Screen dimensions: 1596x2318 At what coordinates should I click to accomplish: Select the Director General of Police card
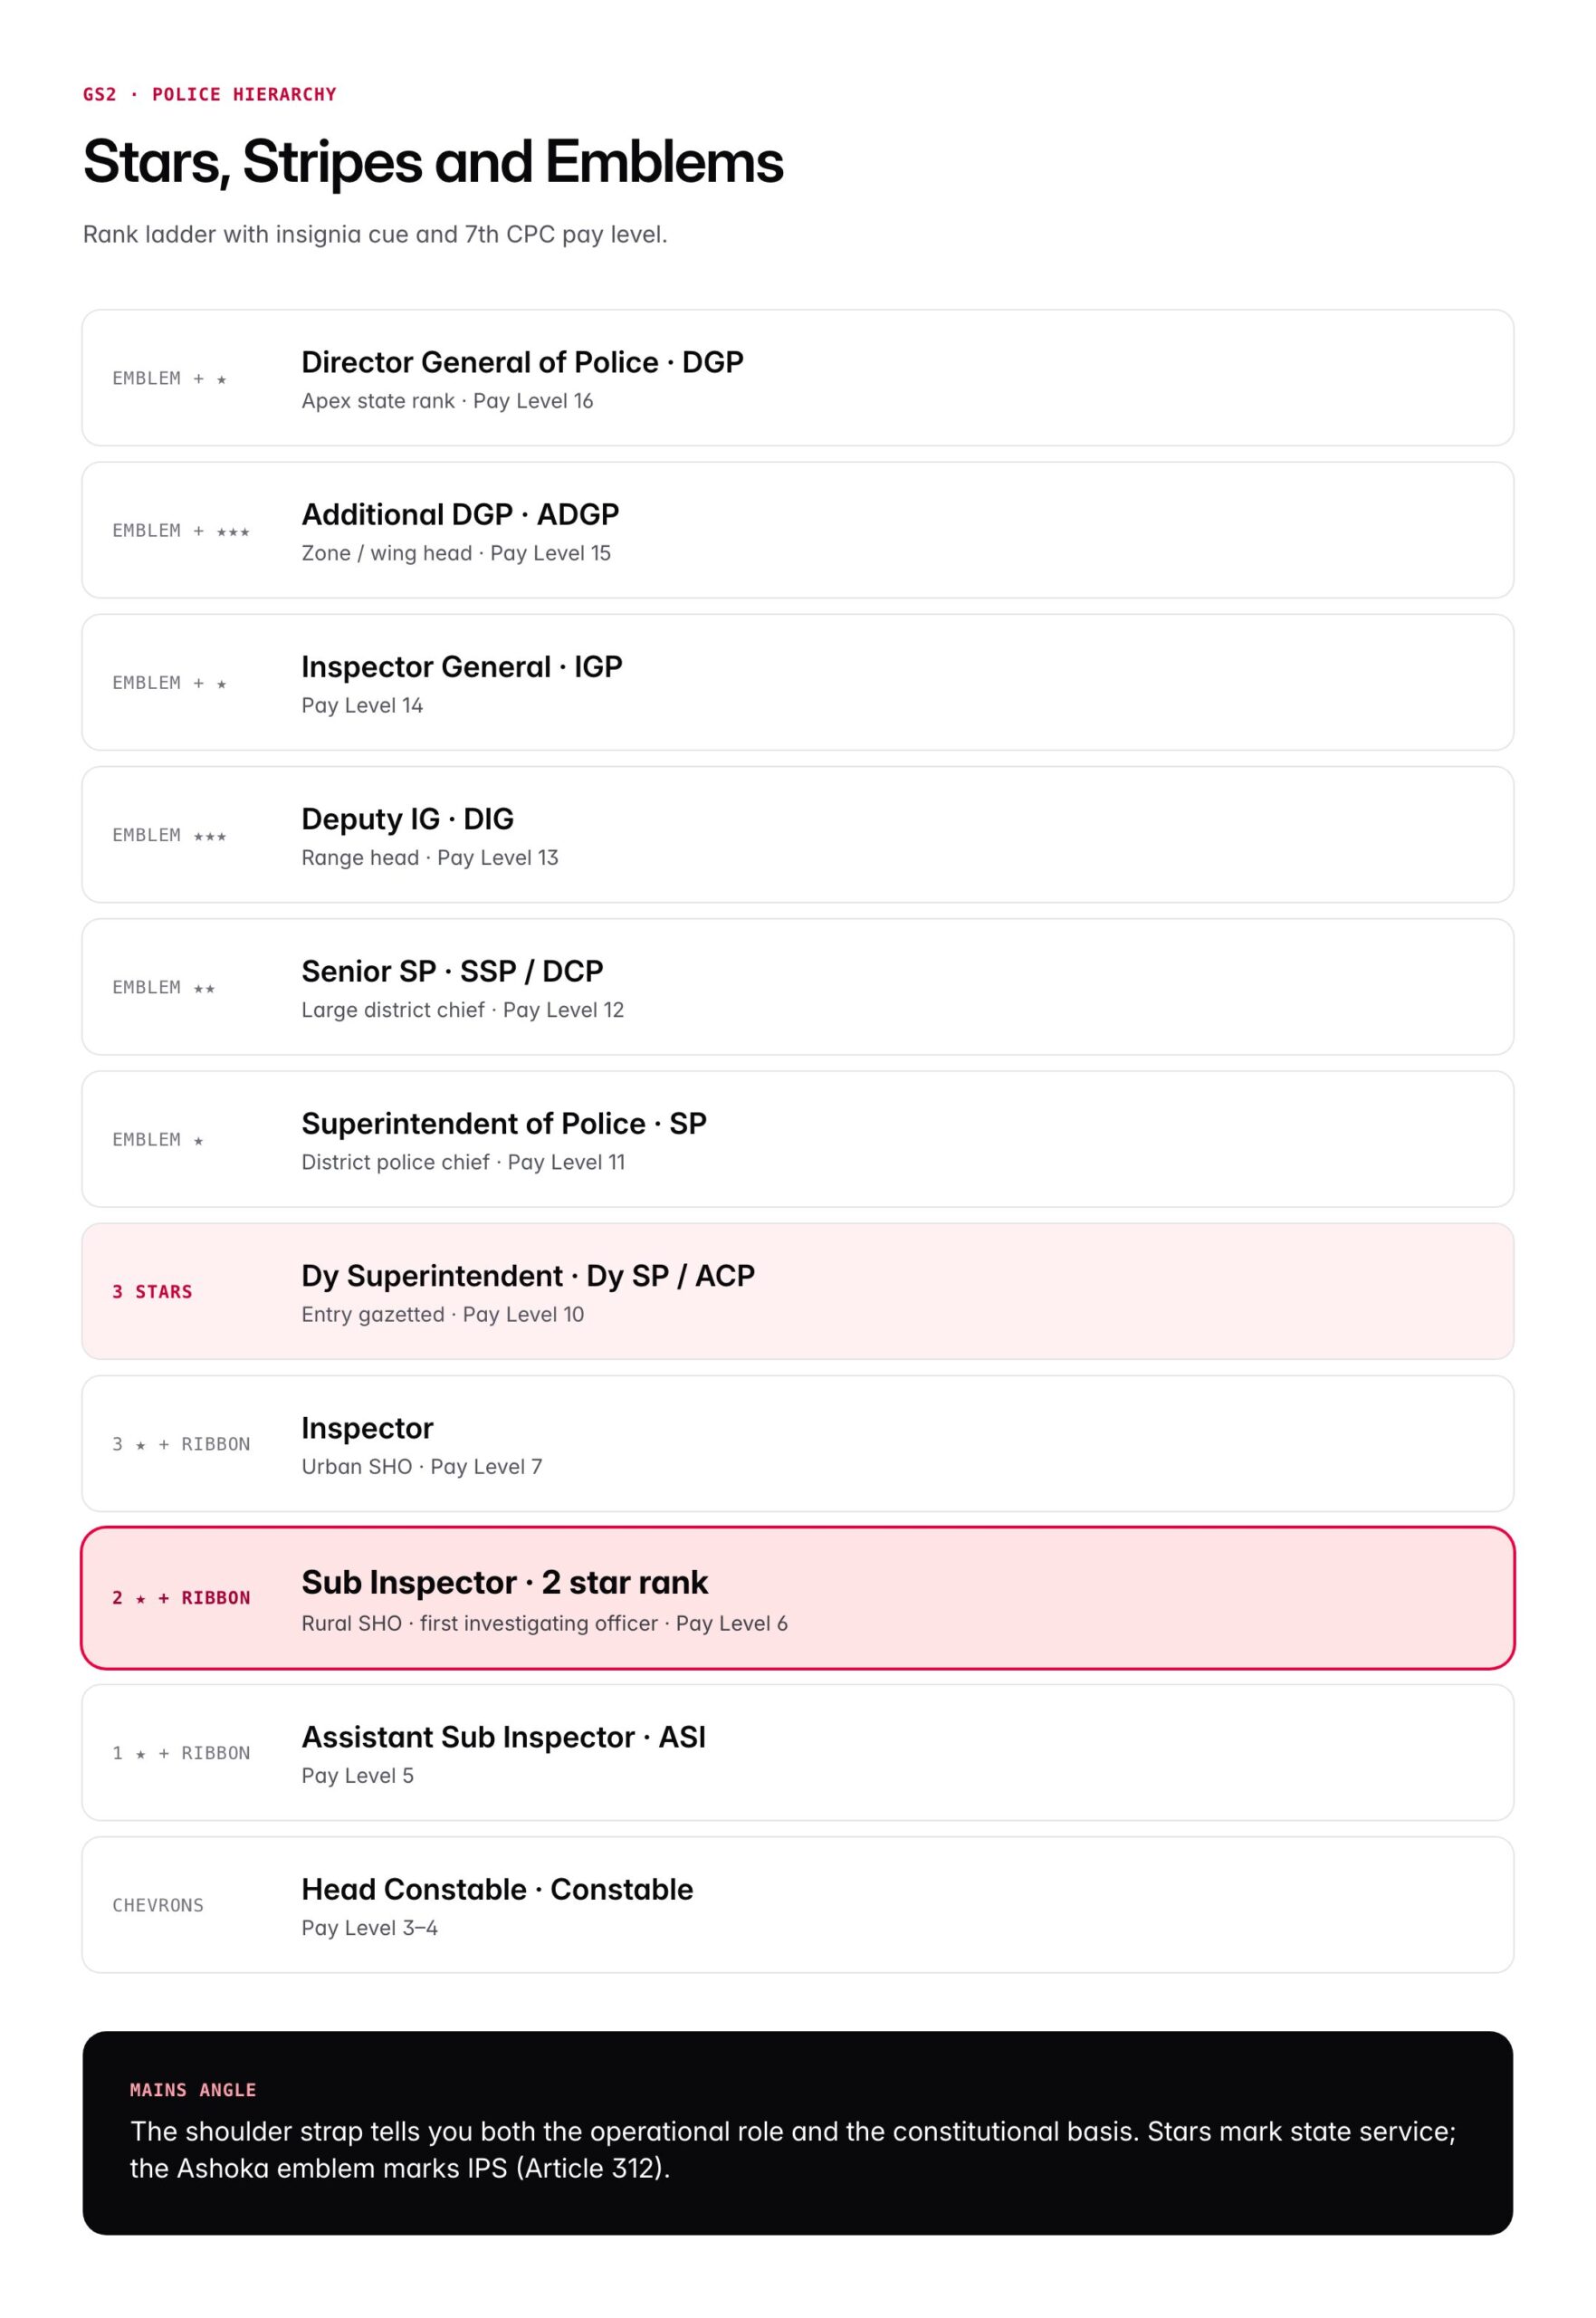tap(797, 378)
